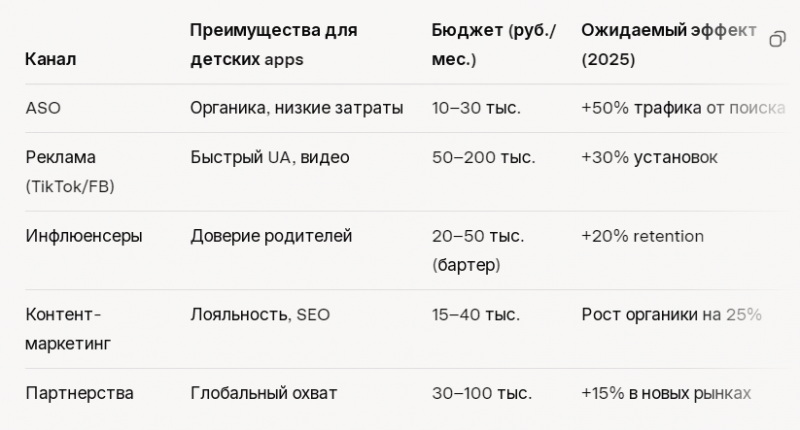Click the "+50% трафика от поиска" cell

[x=682, y=107]
